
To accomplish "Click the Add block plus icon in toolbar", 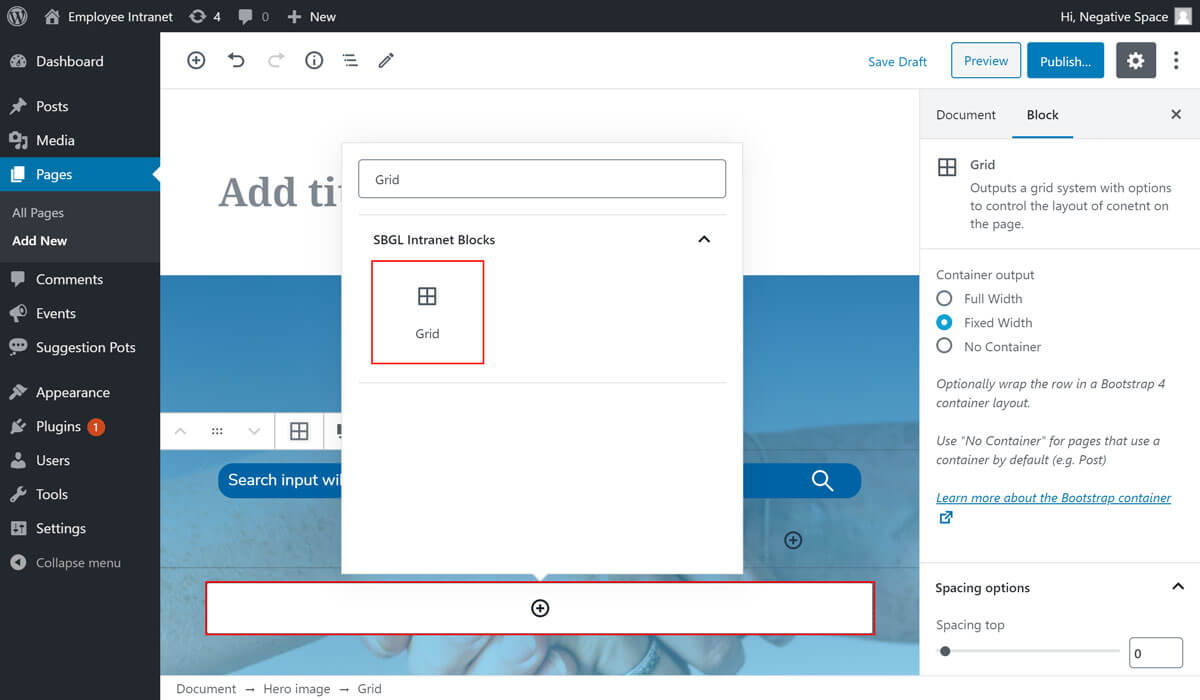I will click(196, 61).
